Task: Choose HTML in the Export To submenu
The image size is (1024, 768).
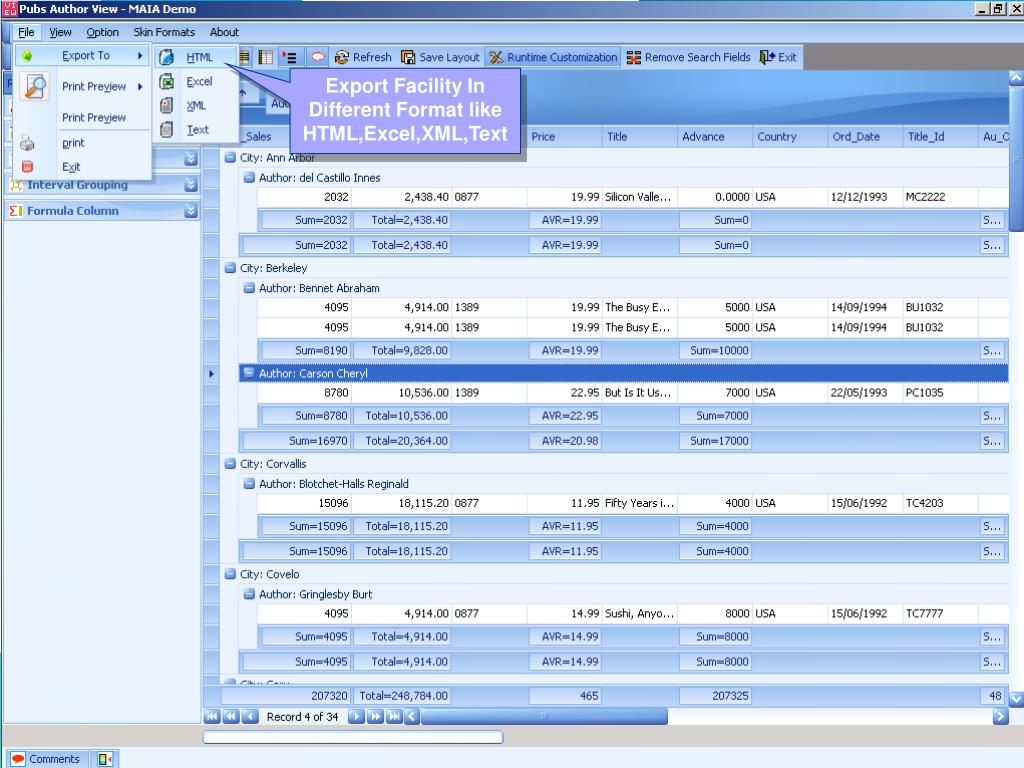Action: pyautogui.click(x=198, y=57)
